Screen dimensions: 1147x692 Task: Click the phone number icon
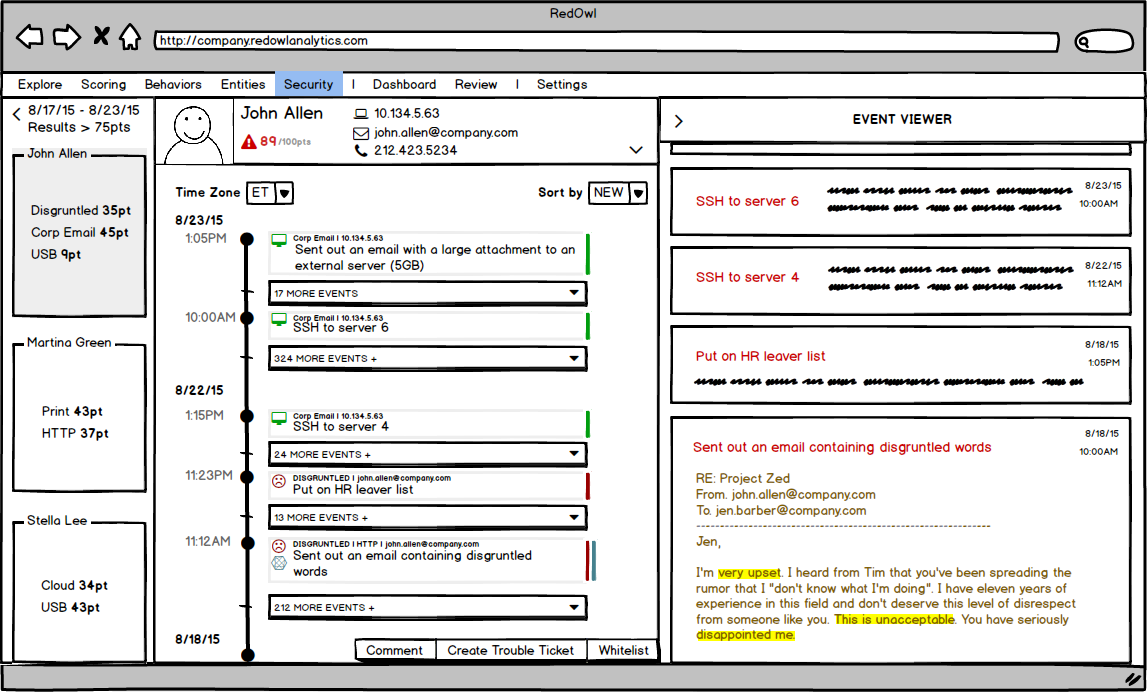[361, 151]
